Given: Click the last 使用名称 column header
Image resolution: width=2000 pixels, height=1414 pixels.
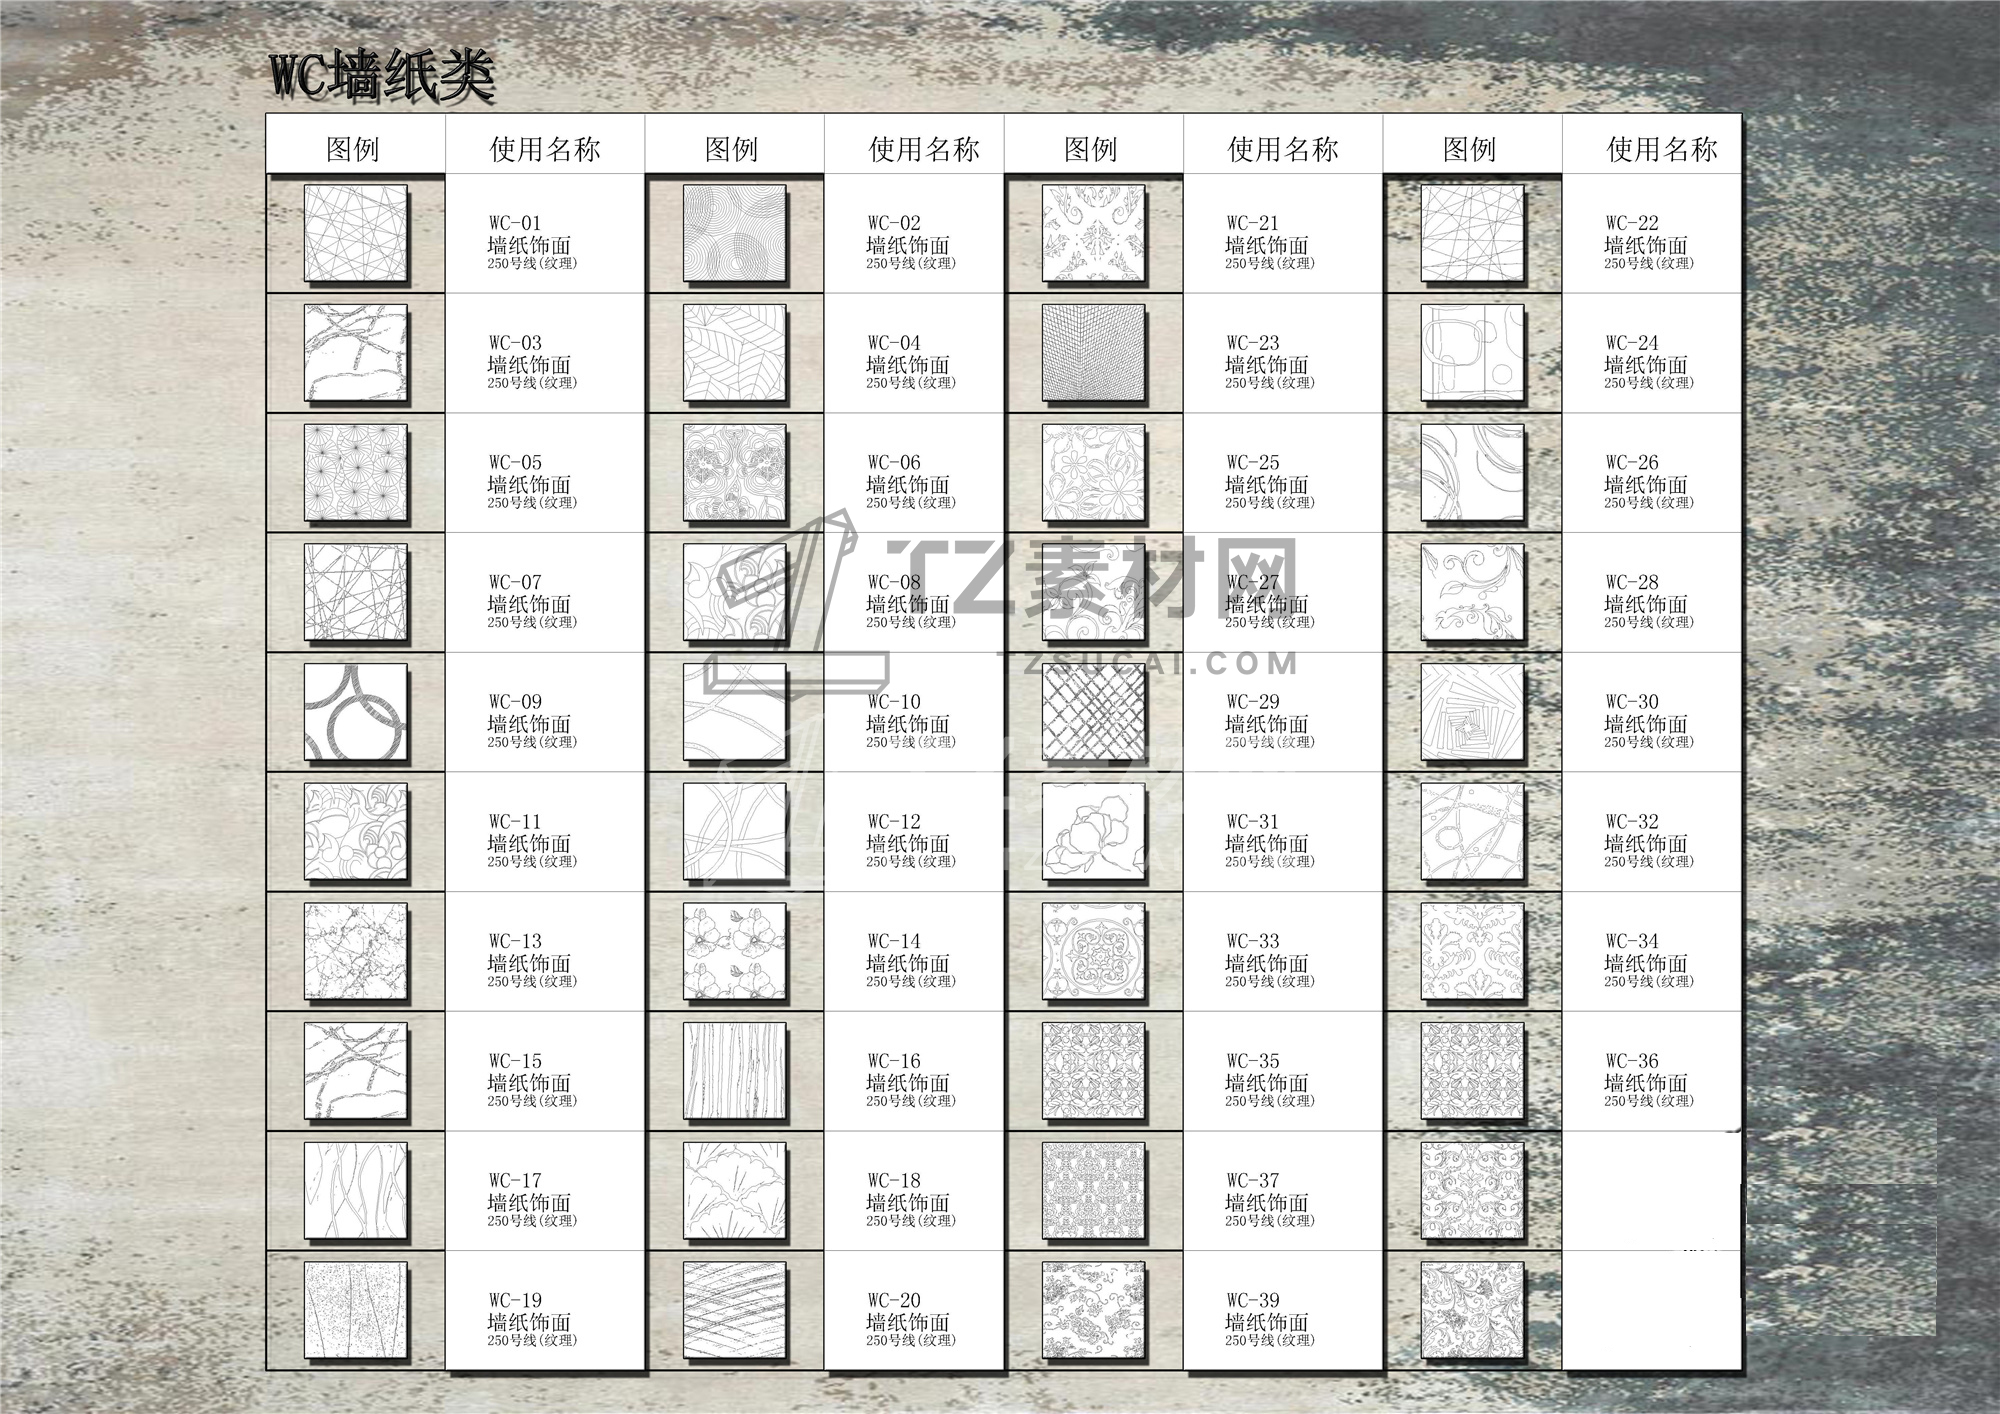Looking at the screenshot, I should coord(1661,149).
